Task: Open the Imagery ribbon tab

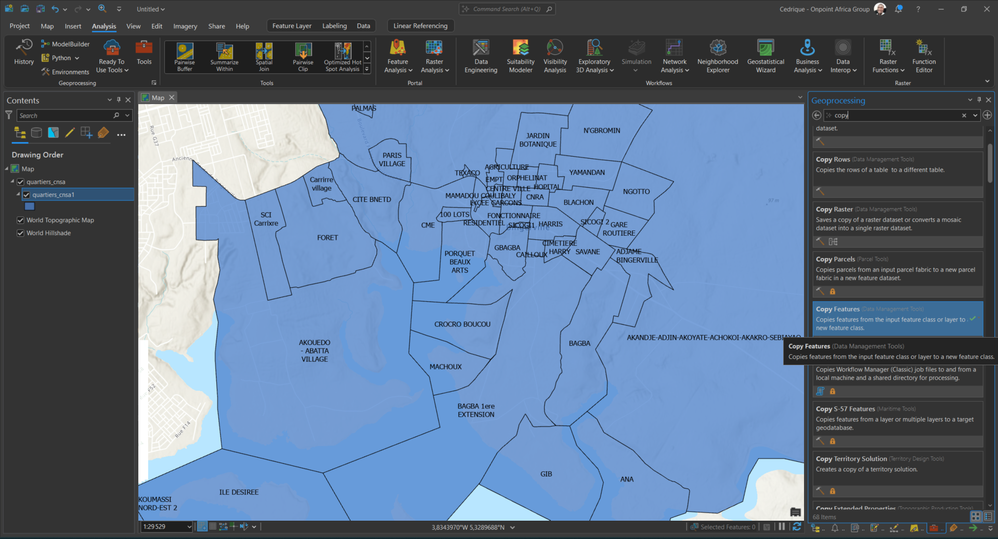Action: 185,26
